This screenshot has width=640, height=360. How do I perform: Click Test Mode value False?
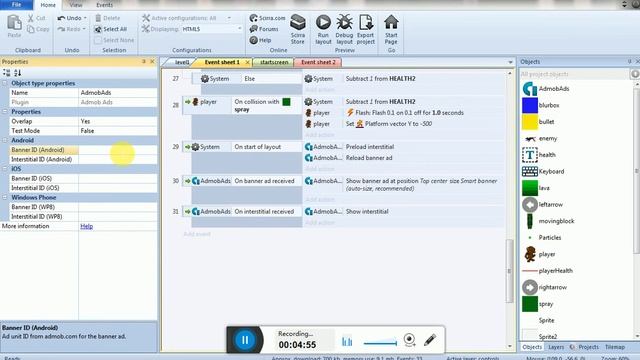(x=118, y=131)
